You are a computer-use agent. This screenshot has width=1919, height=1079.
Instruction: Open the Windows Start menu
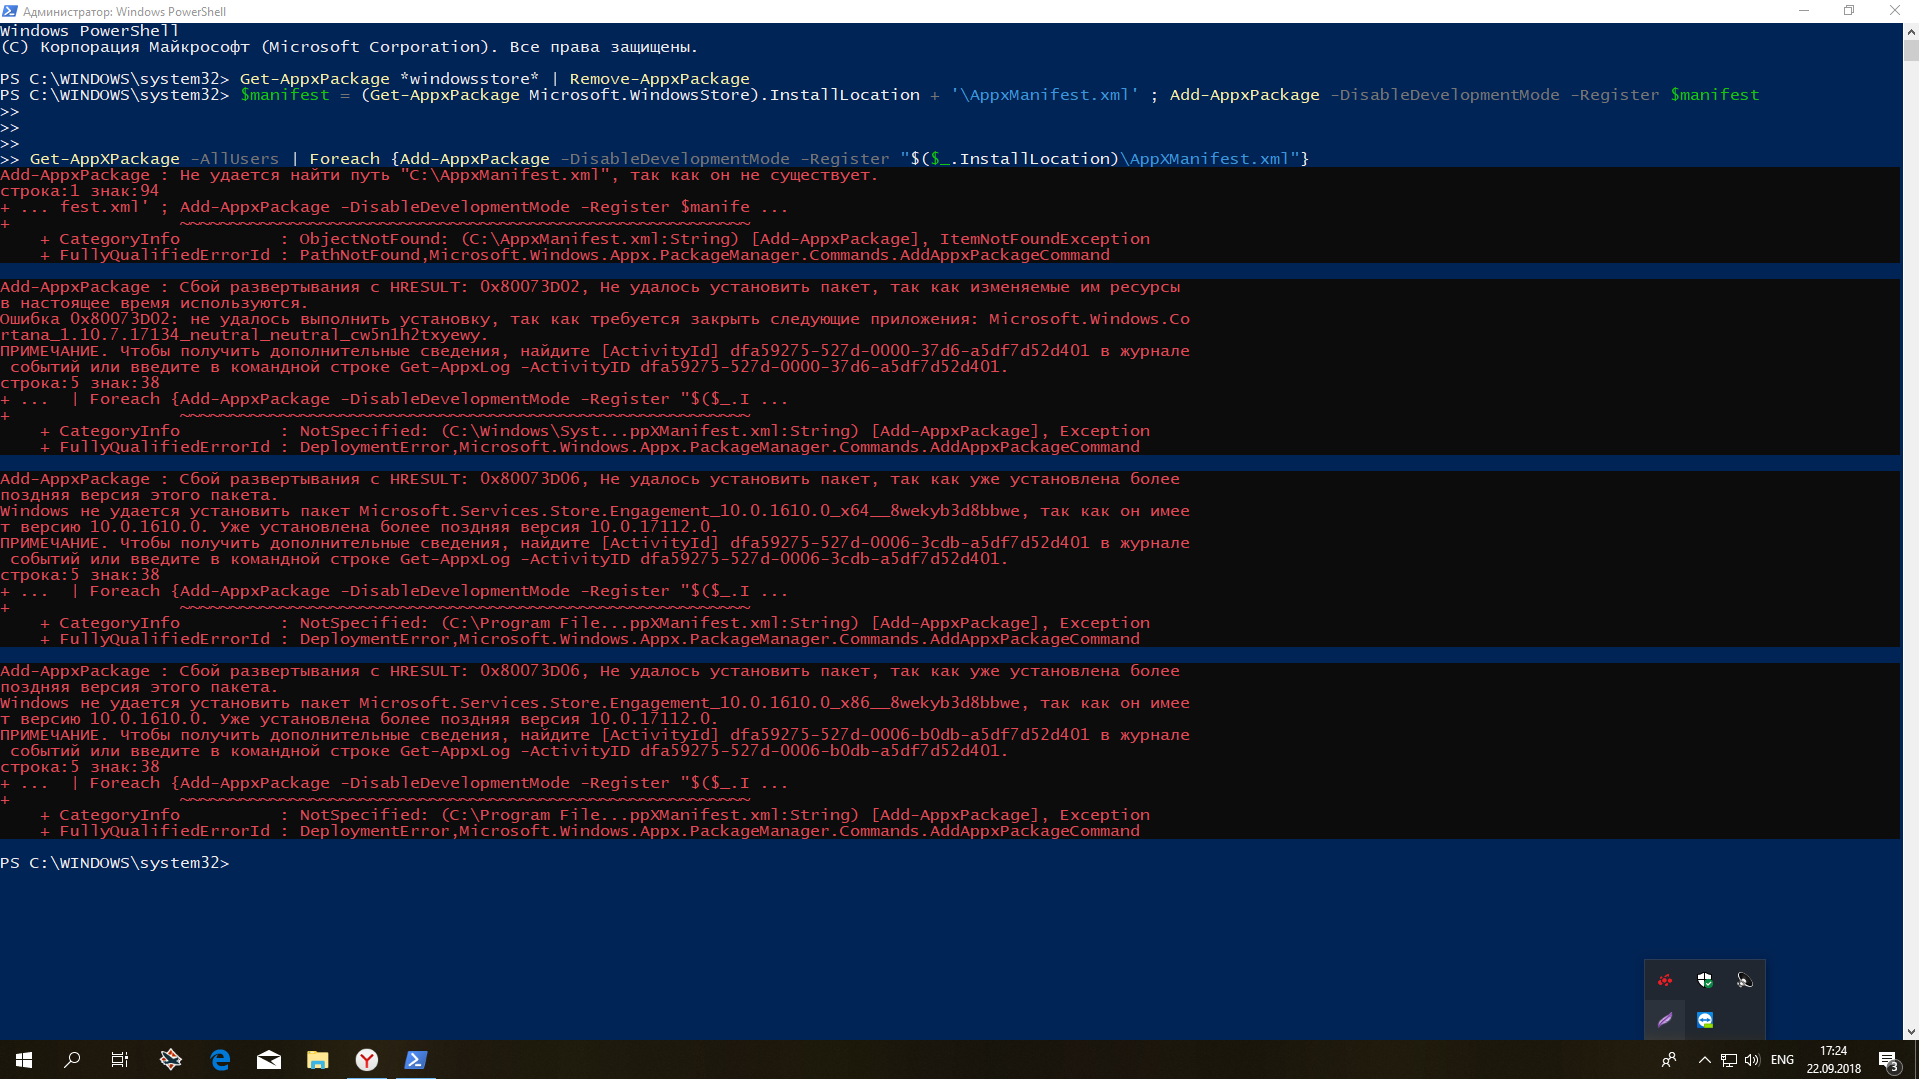click(24, 1060)
